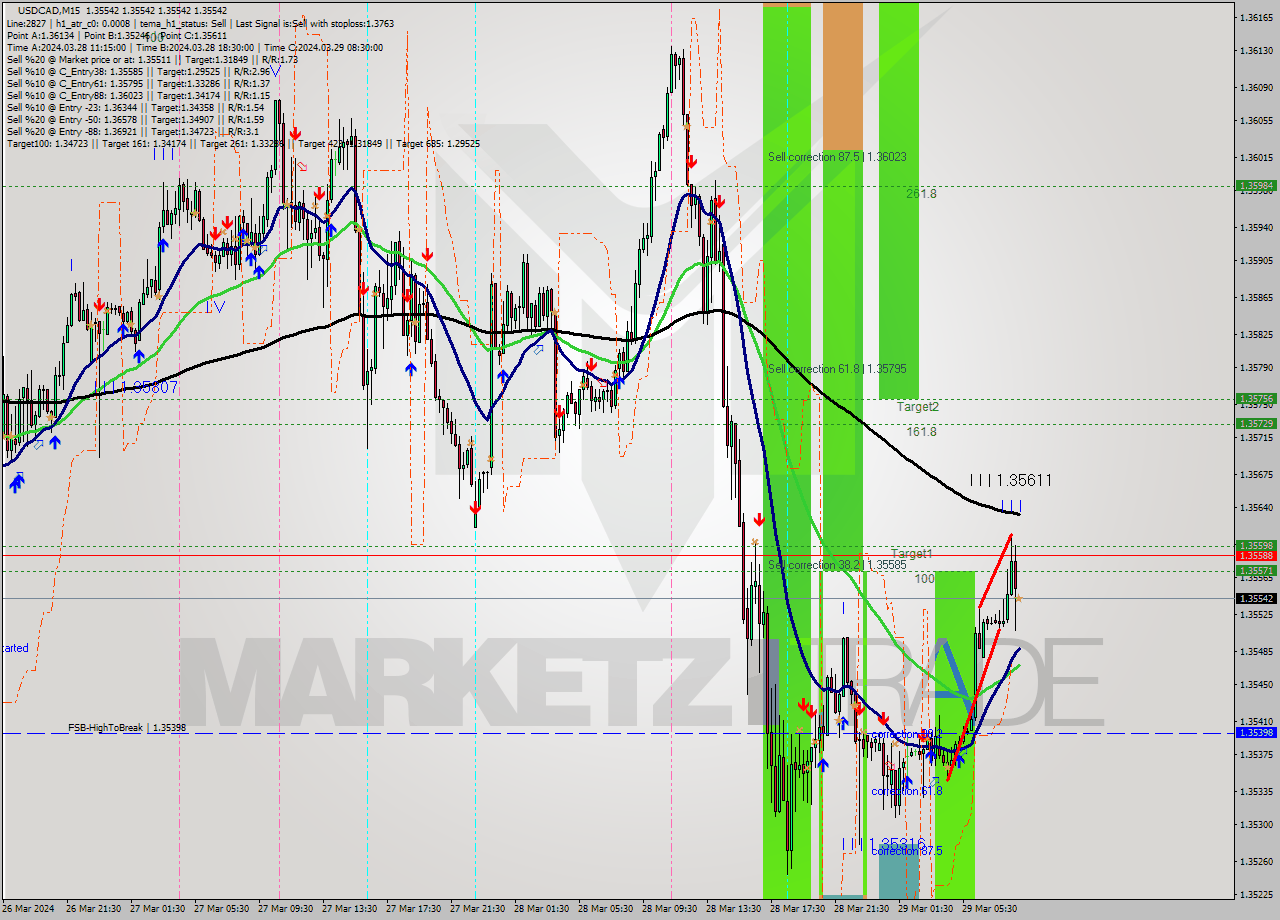
Task: Click the 161.8 Fibonacci level label
Action: 921,432
